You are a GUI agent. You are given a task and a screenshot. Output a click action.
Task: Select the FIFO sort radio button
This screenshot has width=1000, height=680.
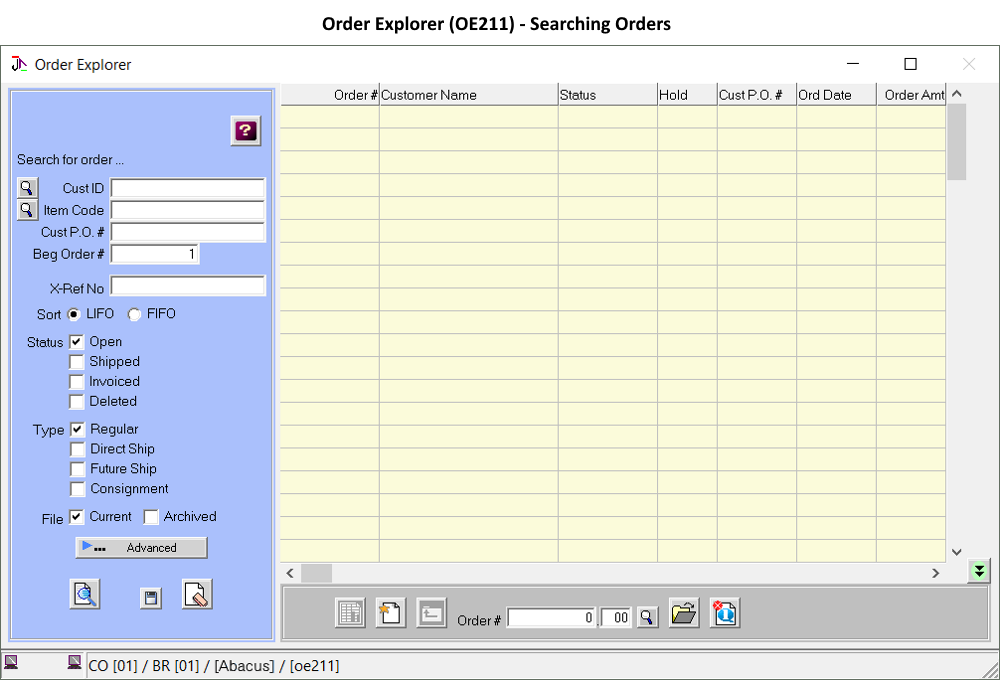point(134,314)
